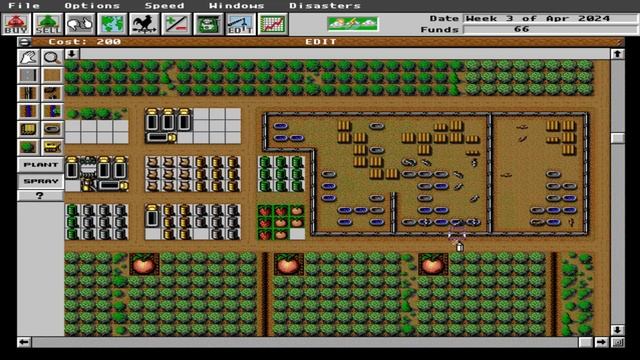Click the SELL toolbar icon
Image resolution: width=640 pixels, height=360 pixels.
(x=48, y=24)
